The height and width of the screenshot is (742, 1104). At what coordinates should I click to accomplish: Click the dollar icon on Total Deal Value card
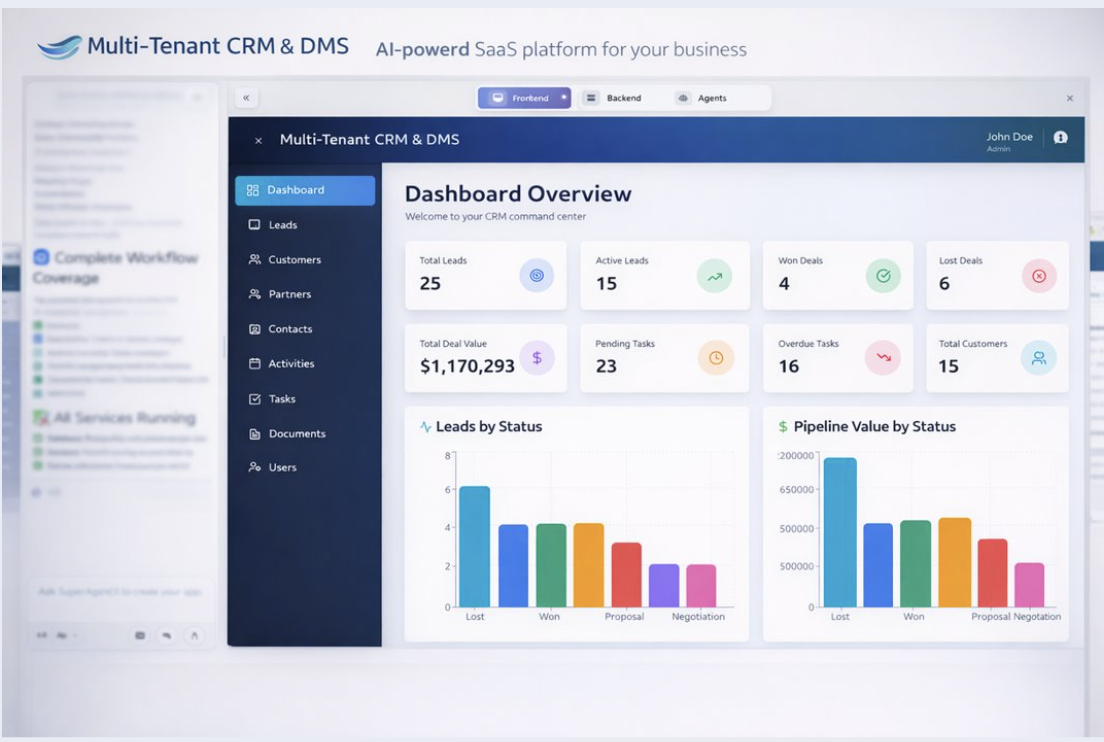[x=537, y=356]
